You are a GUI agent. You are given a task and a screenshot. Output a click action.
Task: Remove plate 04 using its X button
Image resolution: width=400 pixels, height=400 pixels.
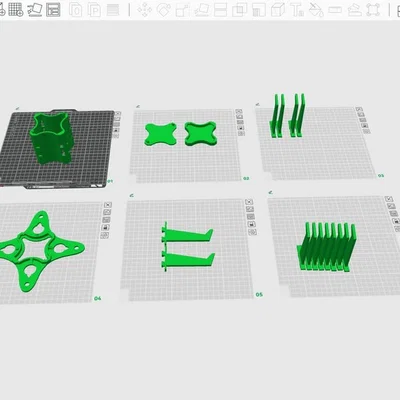(x=108, y=205)
